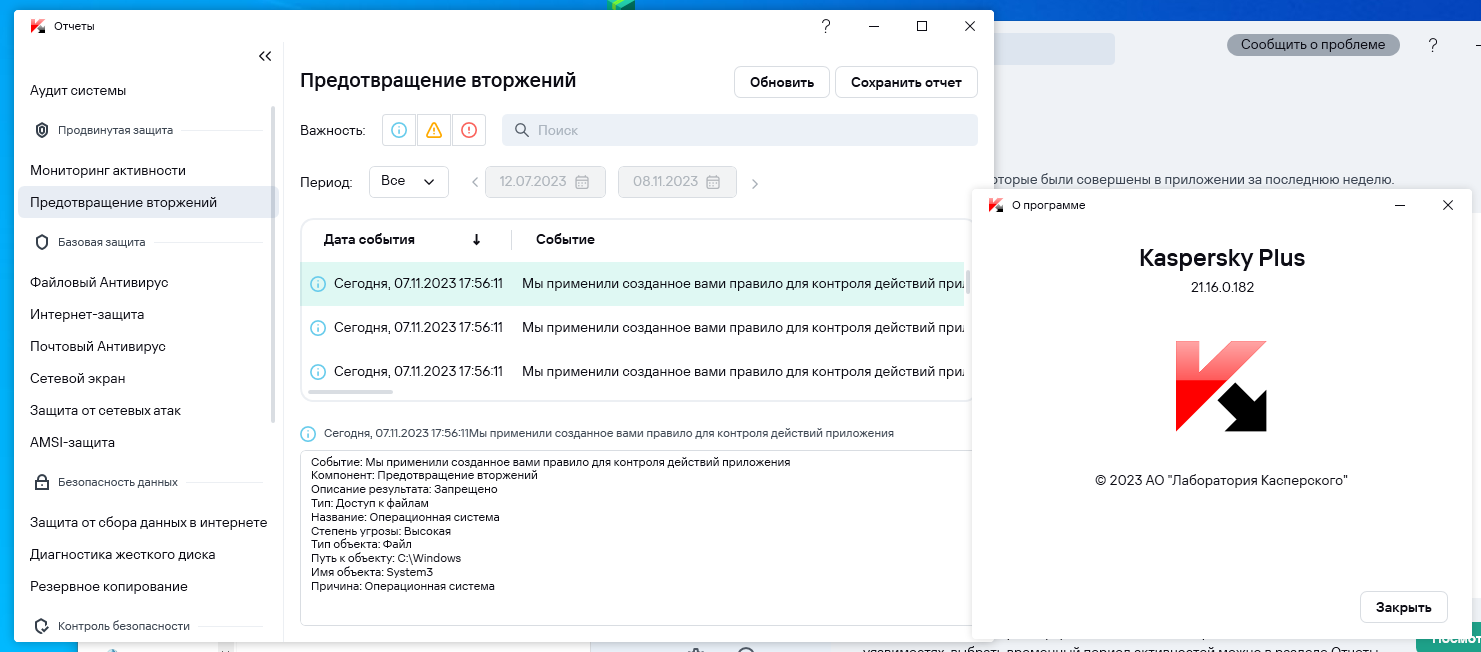Click Сообщить о проблеме in the main window
1481x652 pixels.
[x=1313, y=45]
